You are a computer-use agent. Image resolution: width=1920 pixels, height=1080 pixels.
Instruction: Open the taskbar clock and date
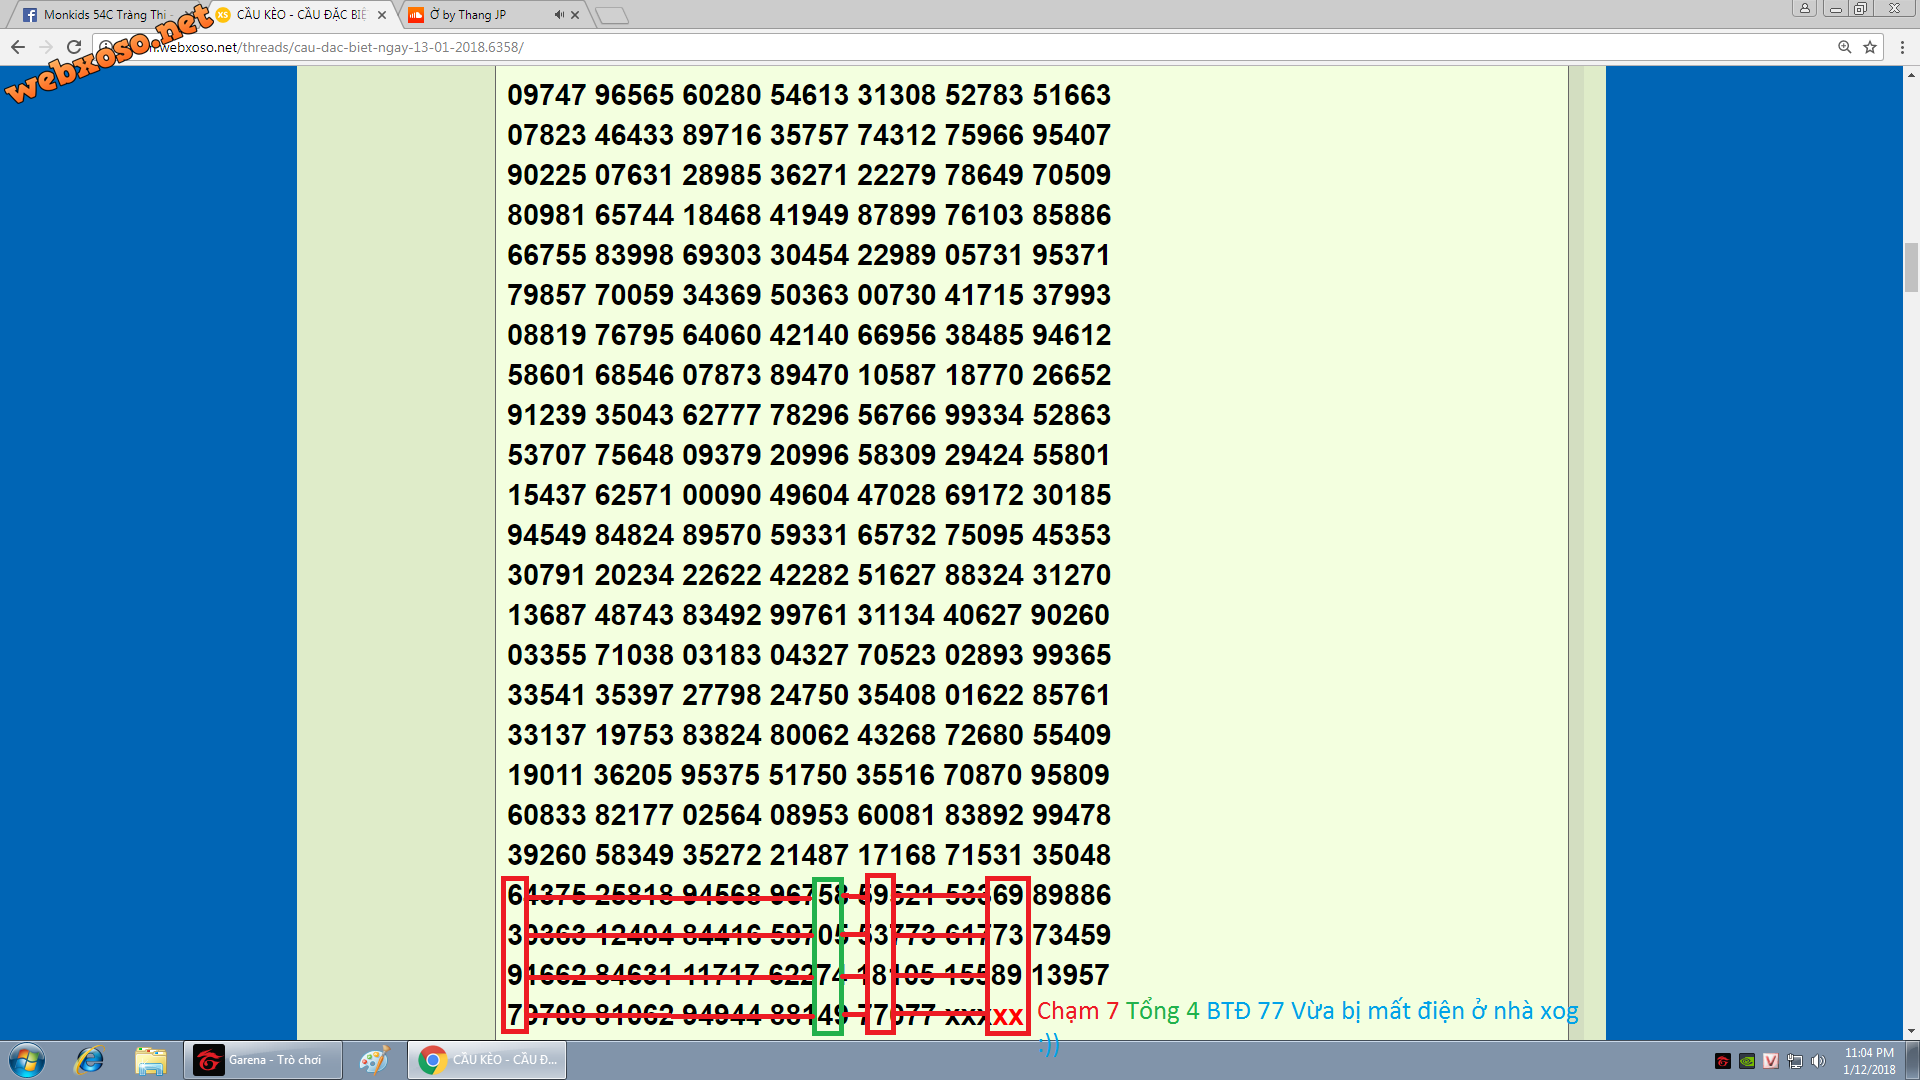[1869, 1060]
